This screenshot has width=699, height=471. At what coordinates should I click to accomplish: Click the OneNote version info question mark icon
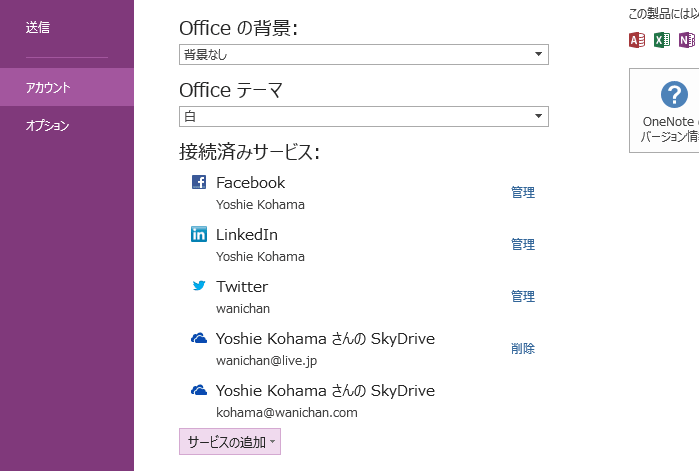click(674, 94)
